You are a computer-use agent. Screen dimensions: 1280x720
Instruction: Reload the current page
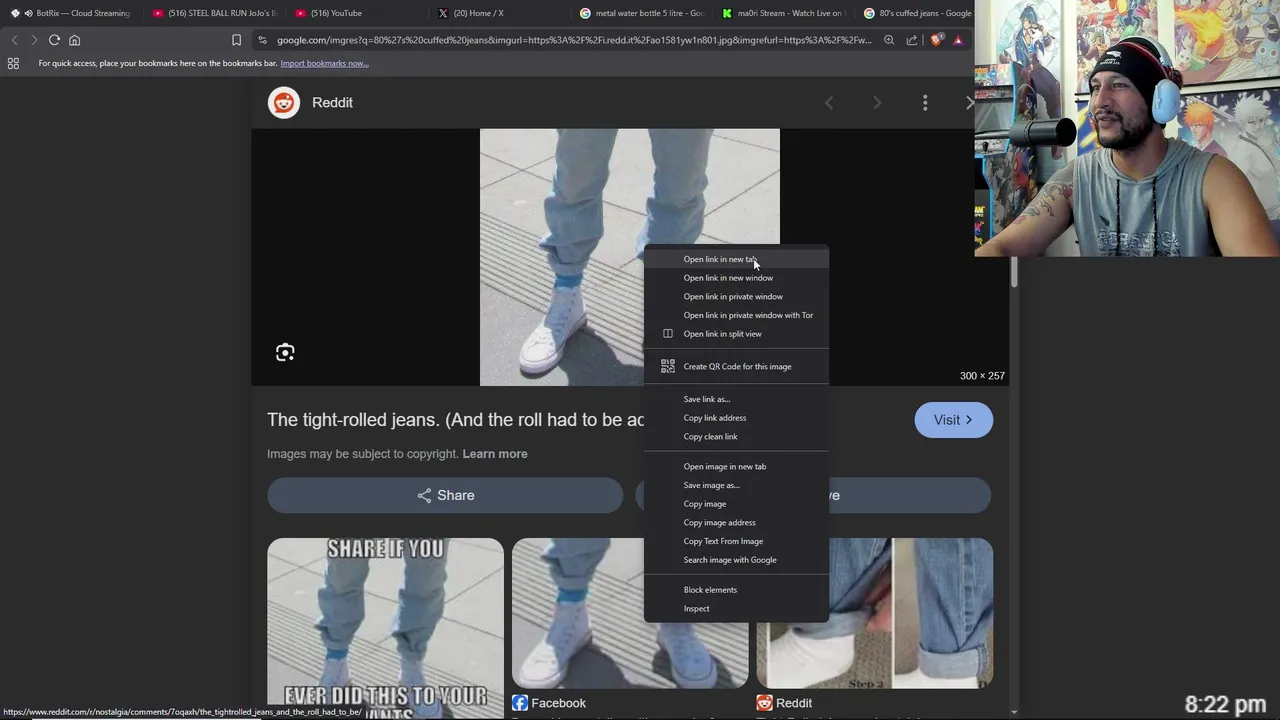point(54,40)
